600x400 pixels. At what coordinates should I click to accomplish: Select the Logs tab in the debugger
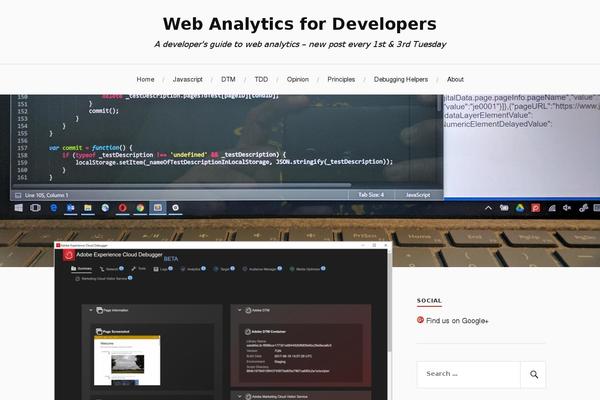(163, 269)
